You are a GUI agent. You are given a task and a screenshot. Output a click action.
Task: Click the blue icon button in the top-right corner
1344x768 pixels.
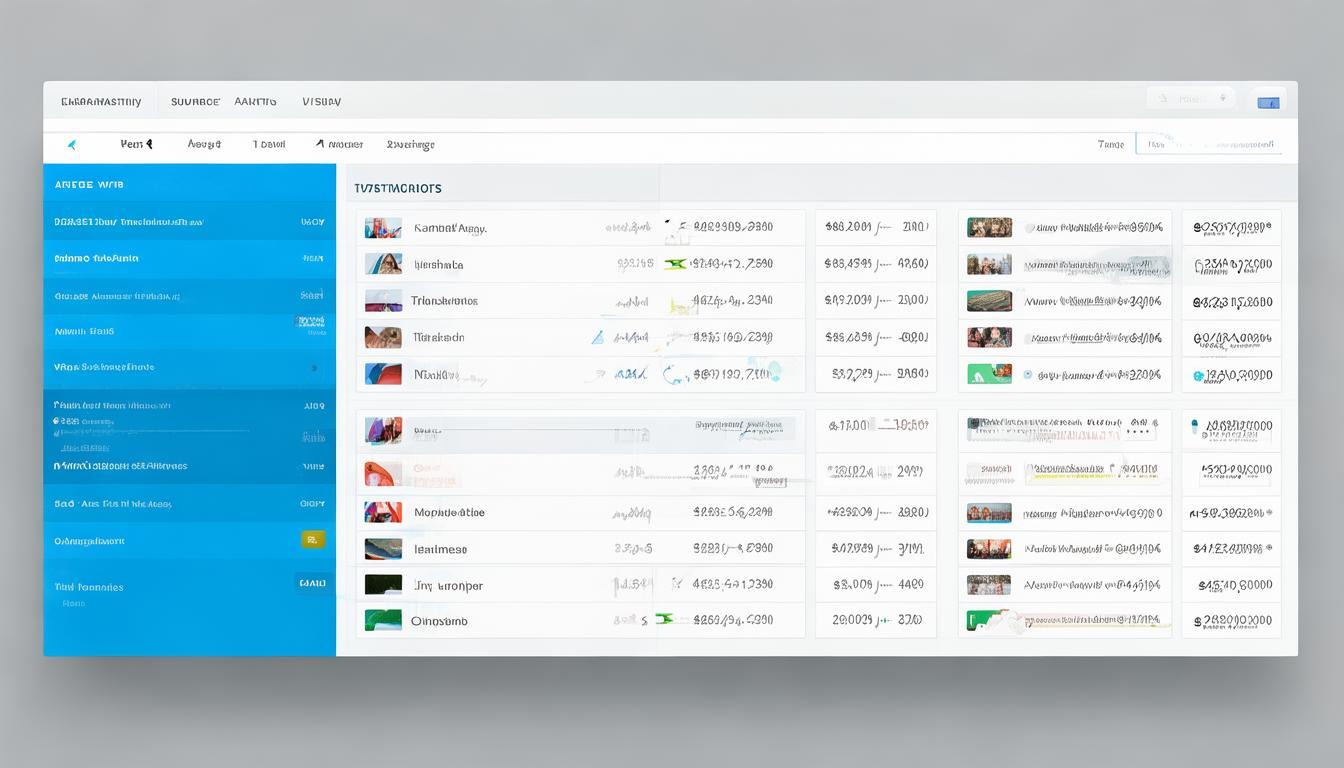(1269, 102)
